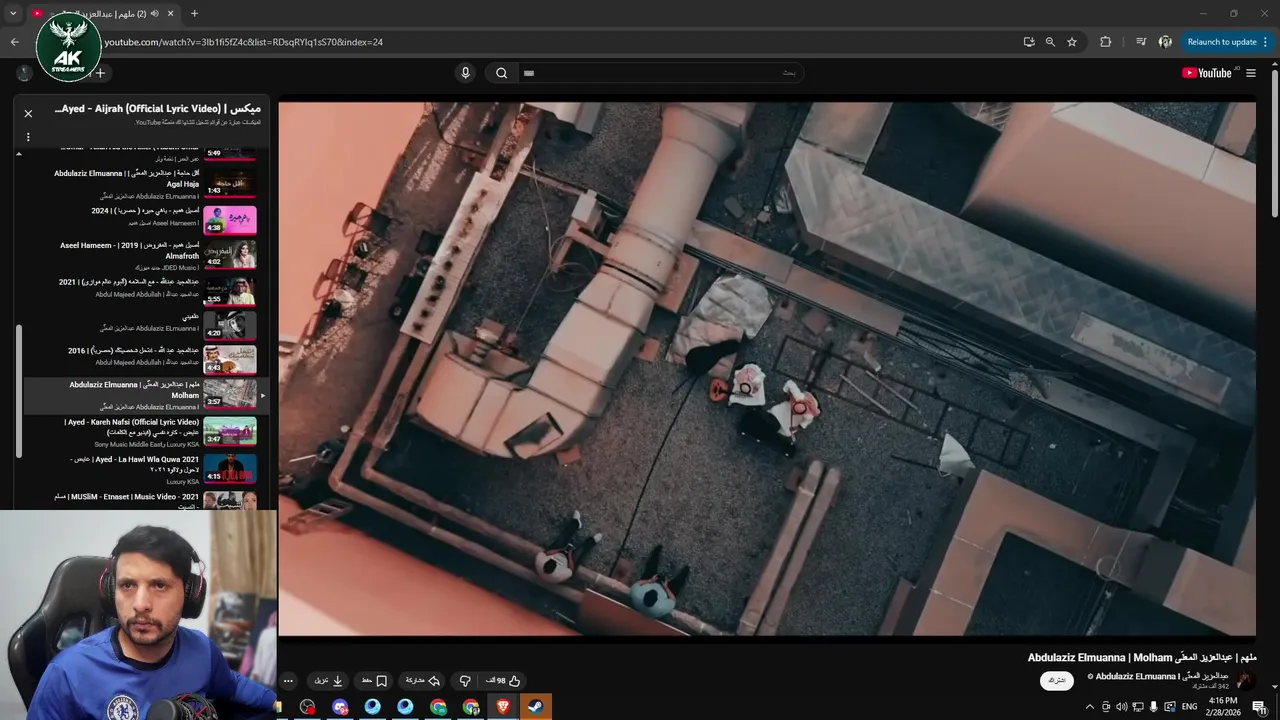Open the new tab plus button
The height and width of the screenshot is (720, 1280).
coord(194,14)
